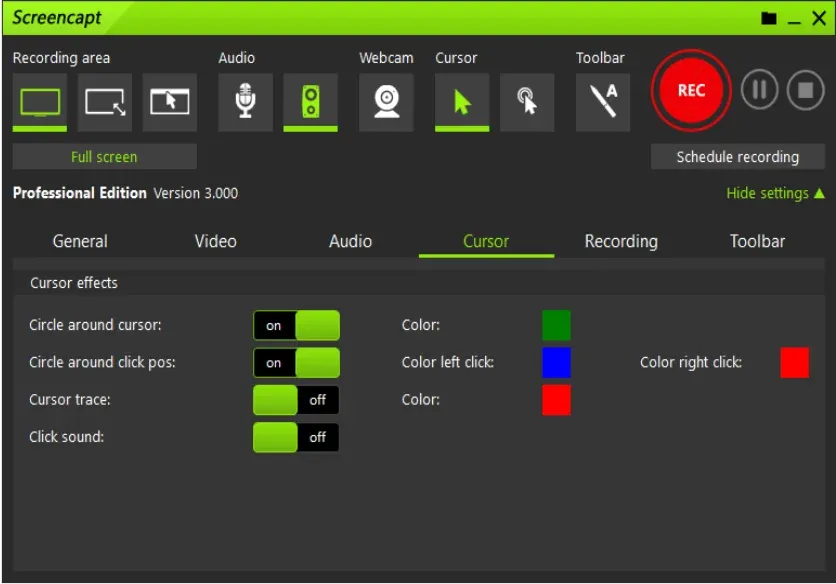Click the Professional Edition label
This screenshot has height=584, width=836.
pyautogui.click(x=79, y=193)
